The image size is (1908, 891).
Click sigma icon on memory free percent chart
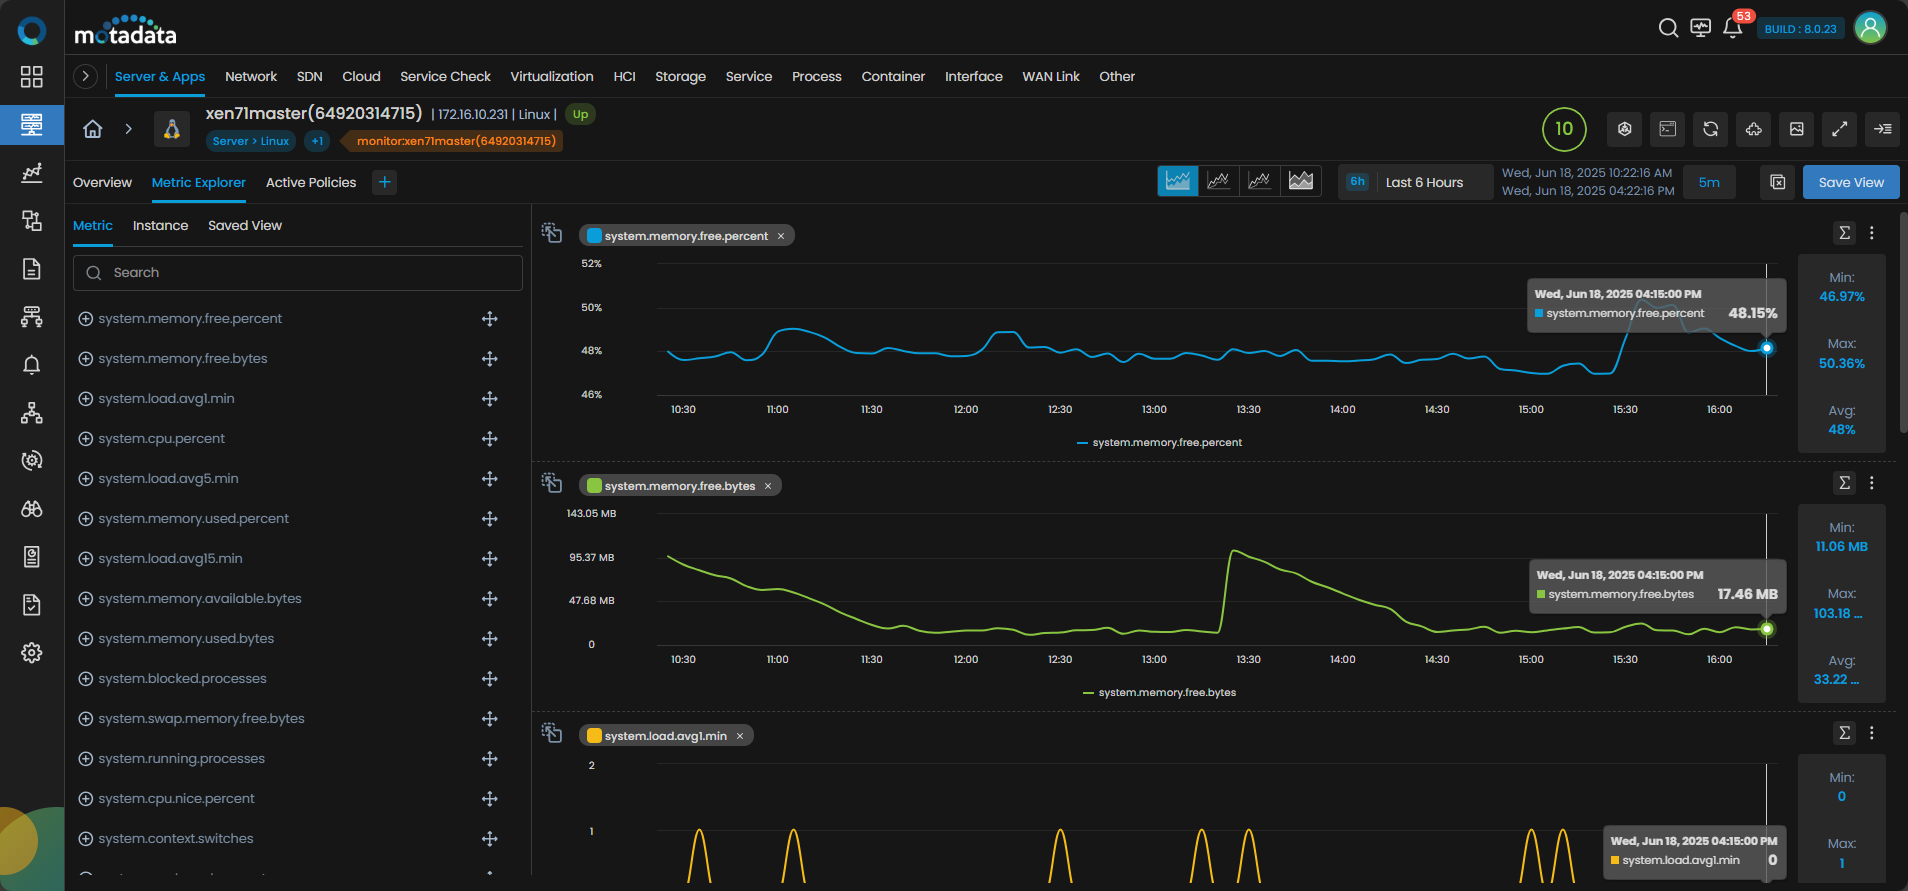(x=1845, y=233)
